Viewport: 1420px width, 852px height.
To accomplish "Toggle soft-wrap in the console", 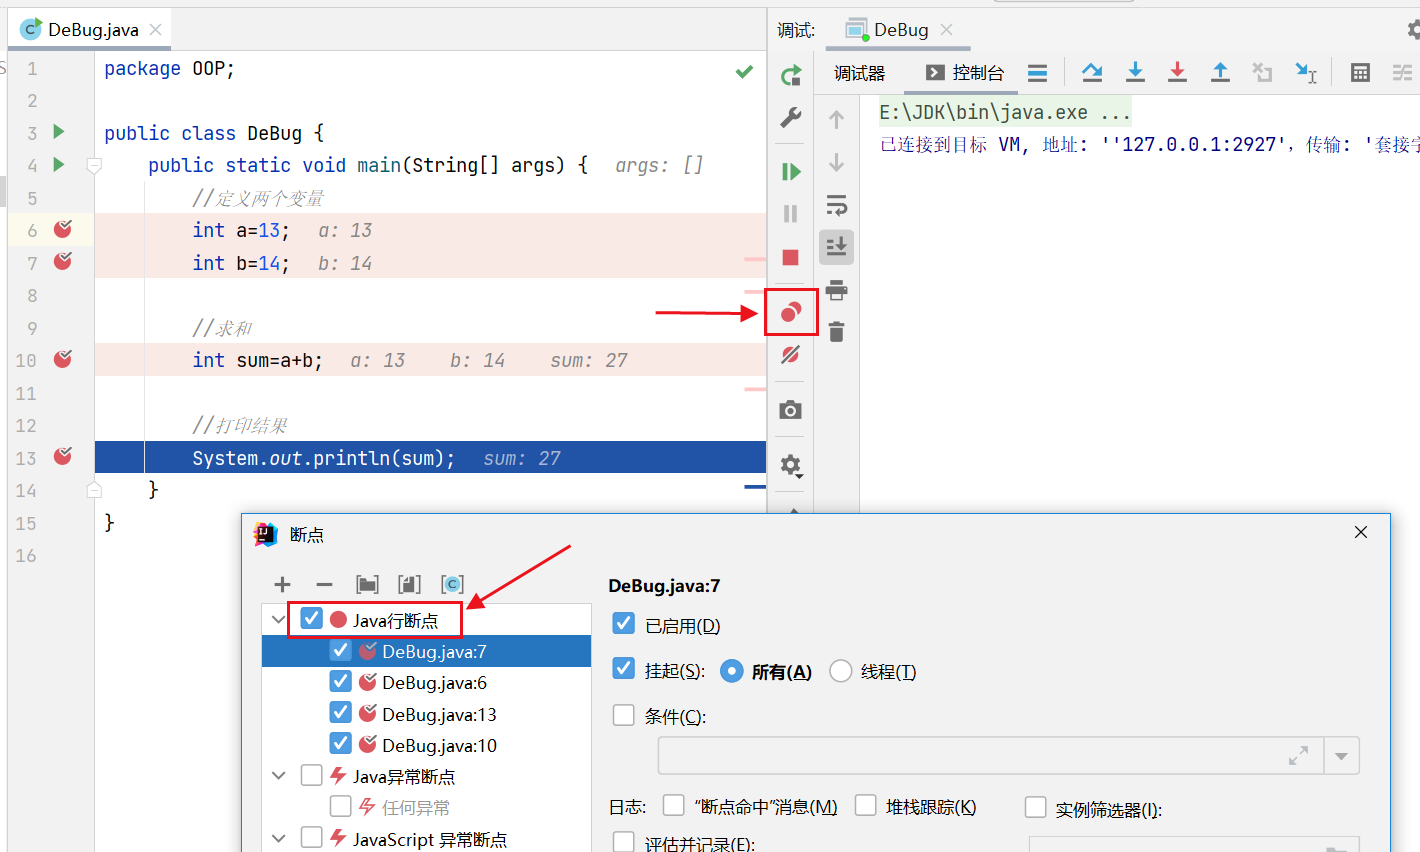I will pos(837,205).
